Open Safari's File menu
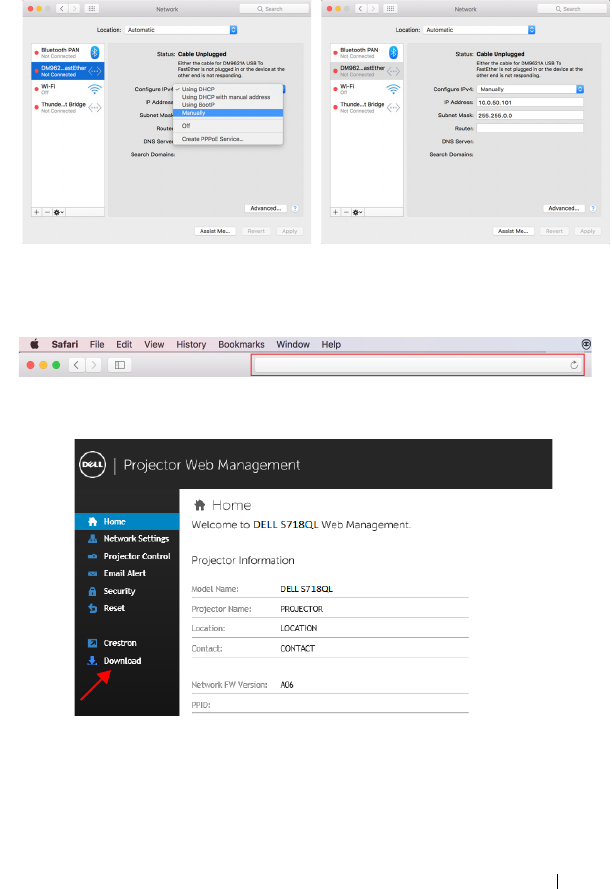Viewport: 612px width, 889px height. click(97, 344)
